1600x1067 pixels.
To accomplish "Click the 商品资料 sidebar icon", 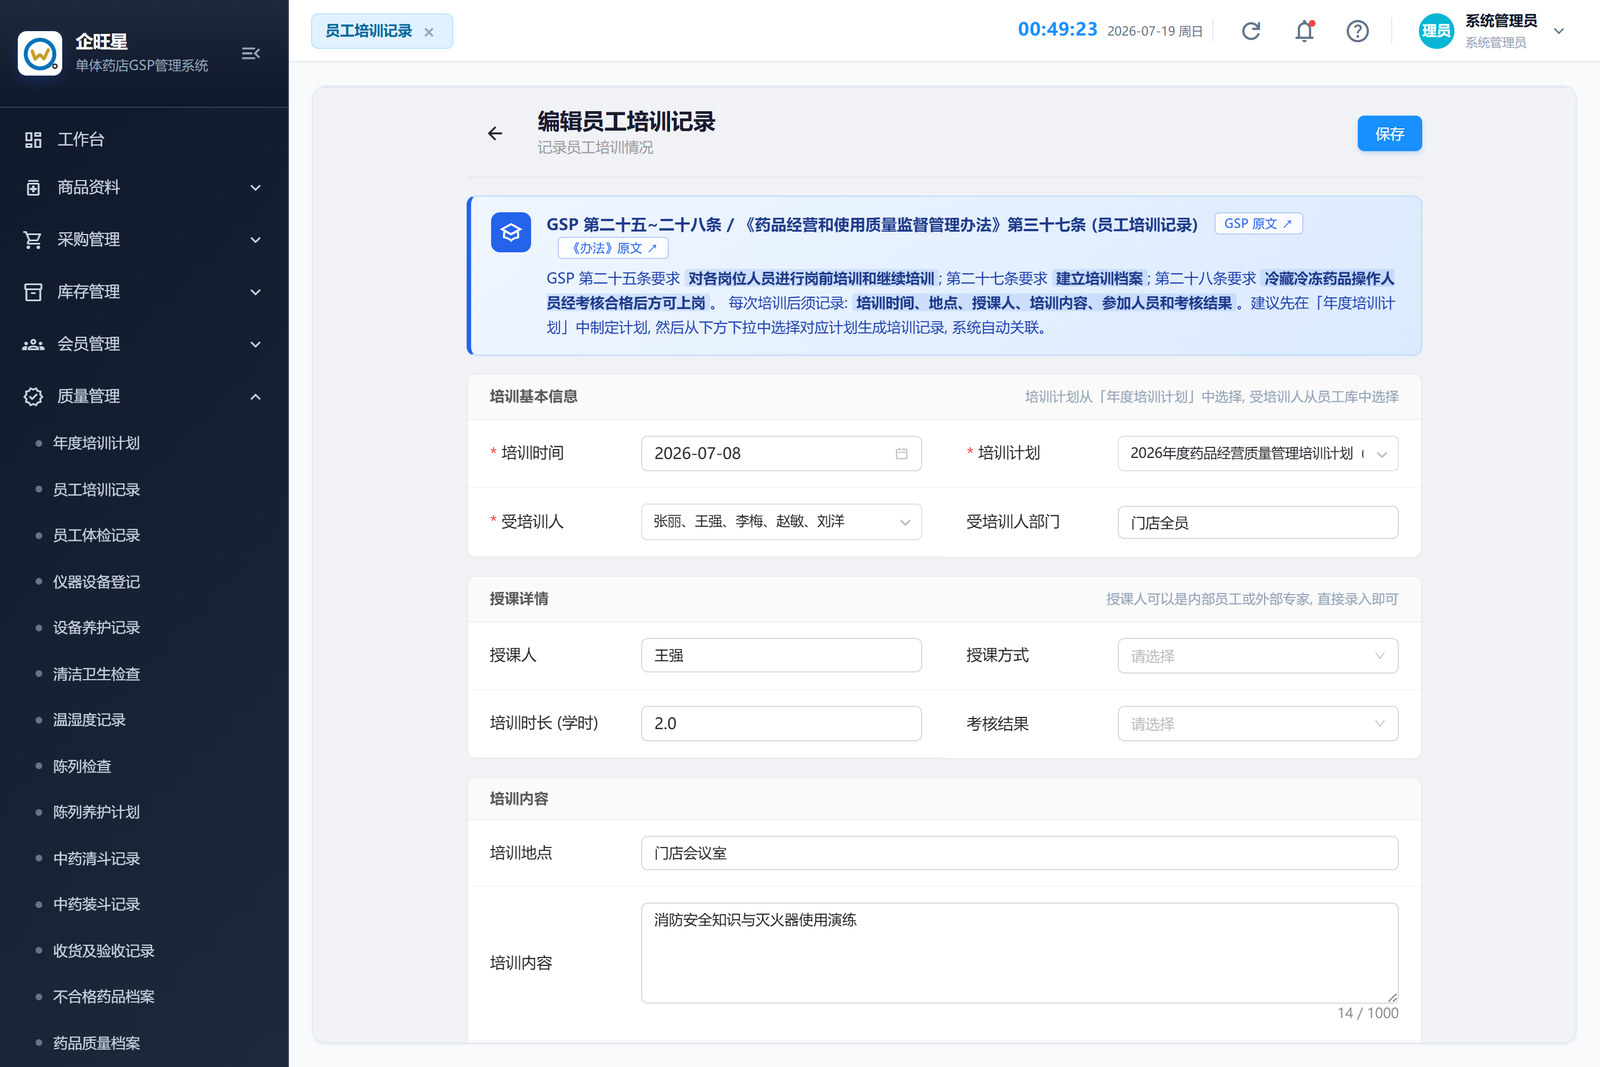I will [x=33, y=188].
